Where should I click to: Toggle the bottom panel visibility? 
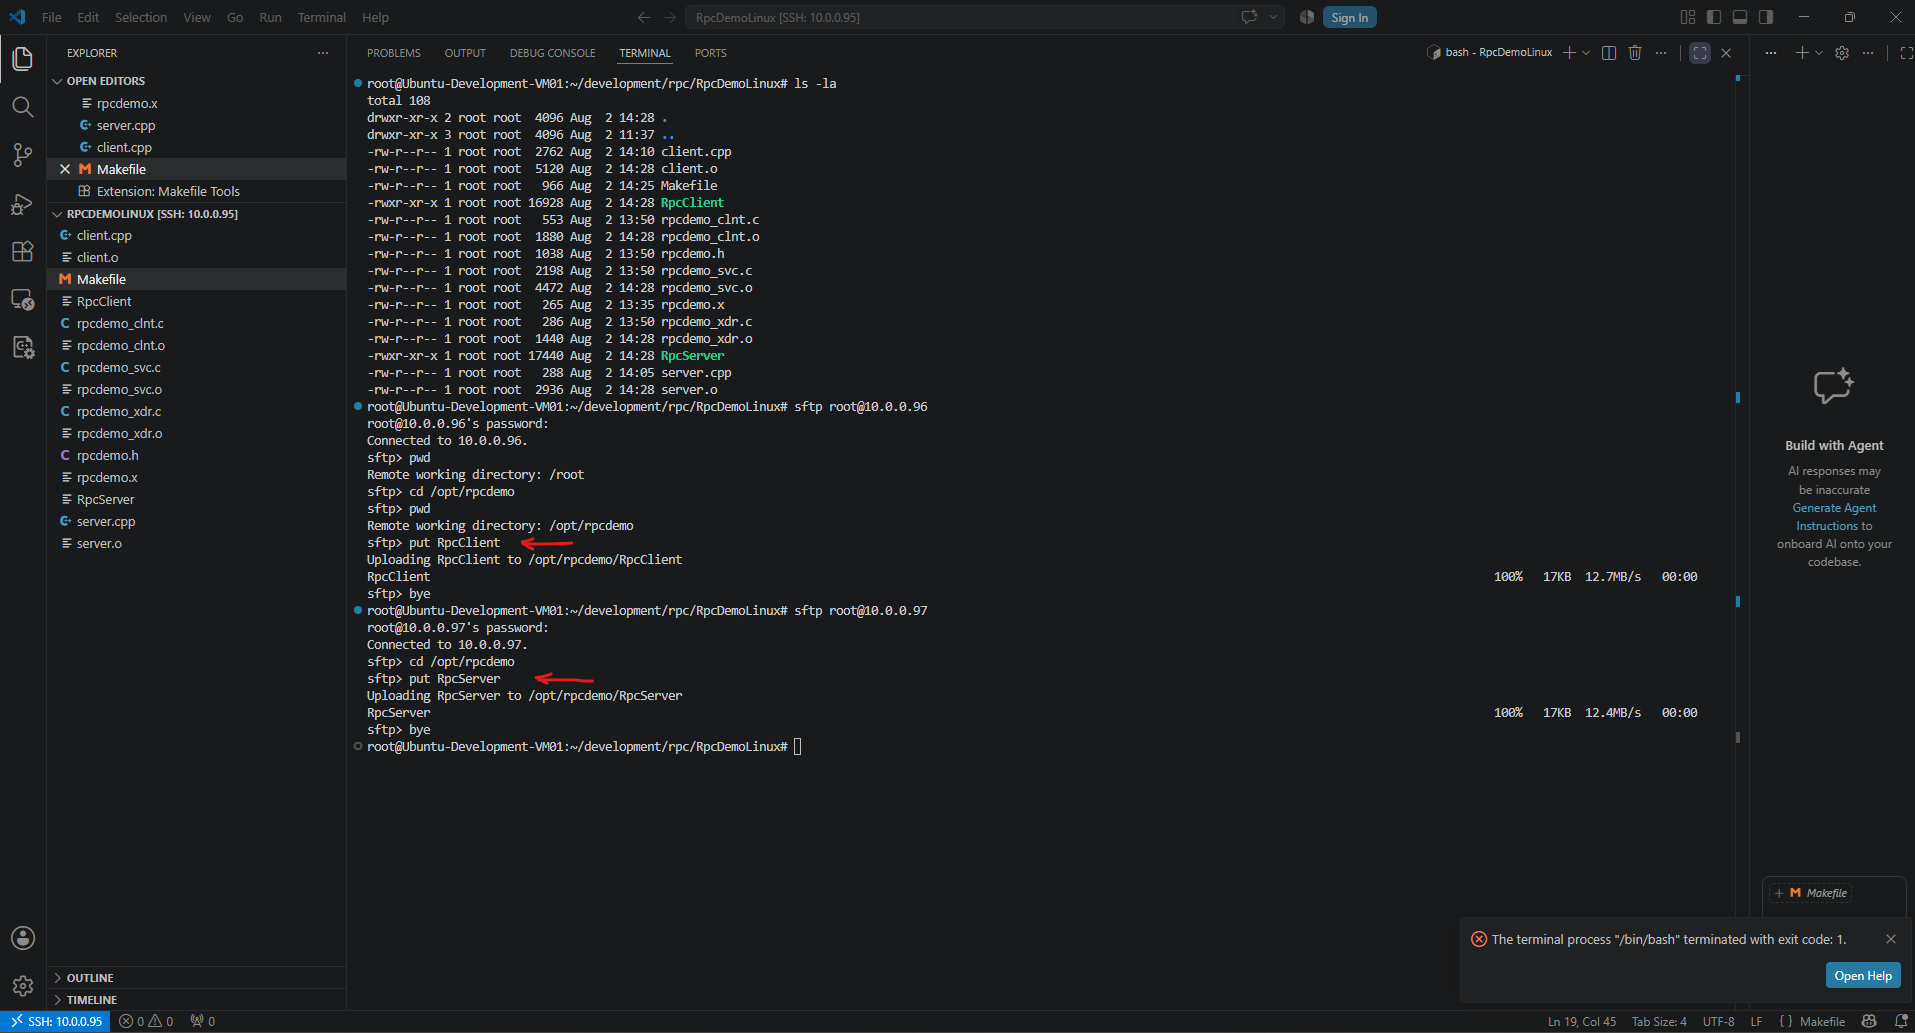(1740, 17)
